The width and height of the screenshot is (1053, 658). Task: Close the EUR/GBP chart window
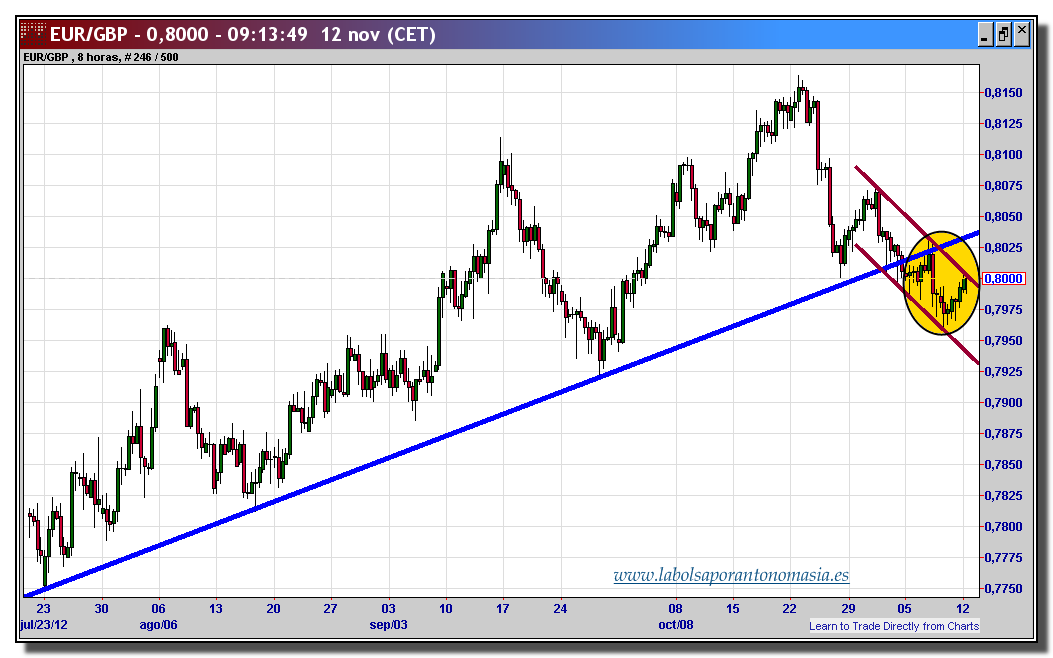point(1021,33)
